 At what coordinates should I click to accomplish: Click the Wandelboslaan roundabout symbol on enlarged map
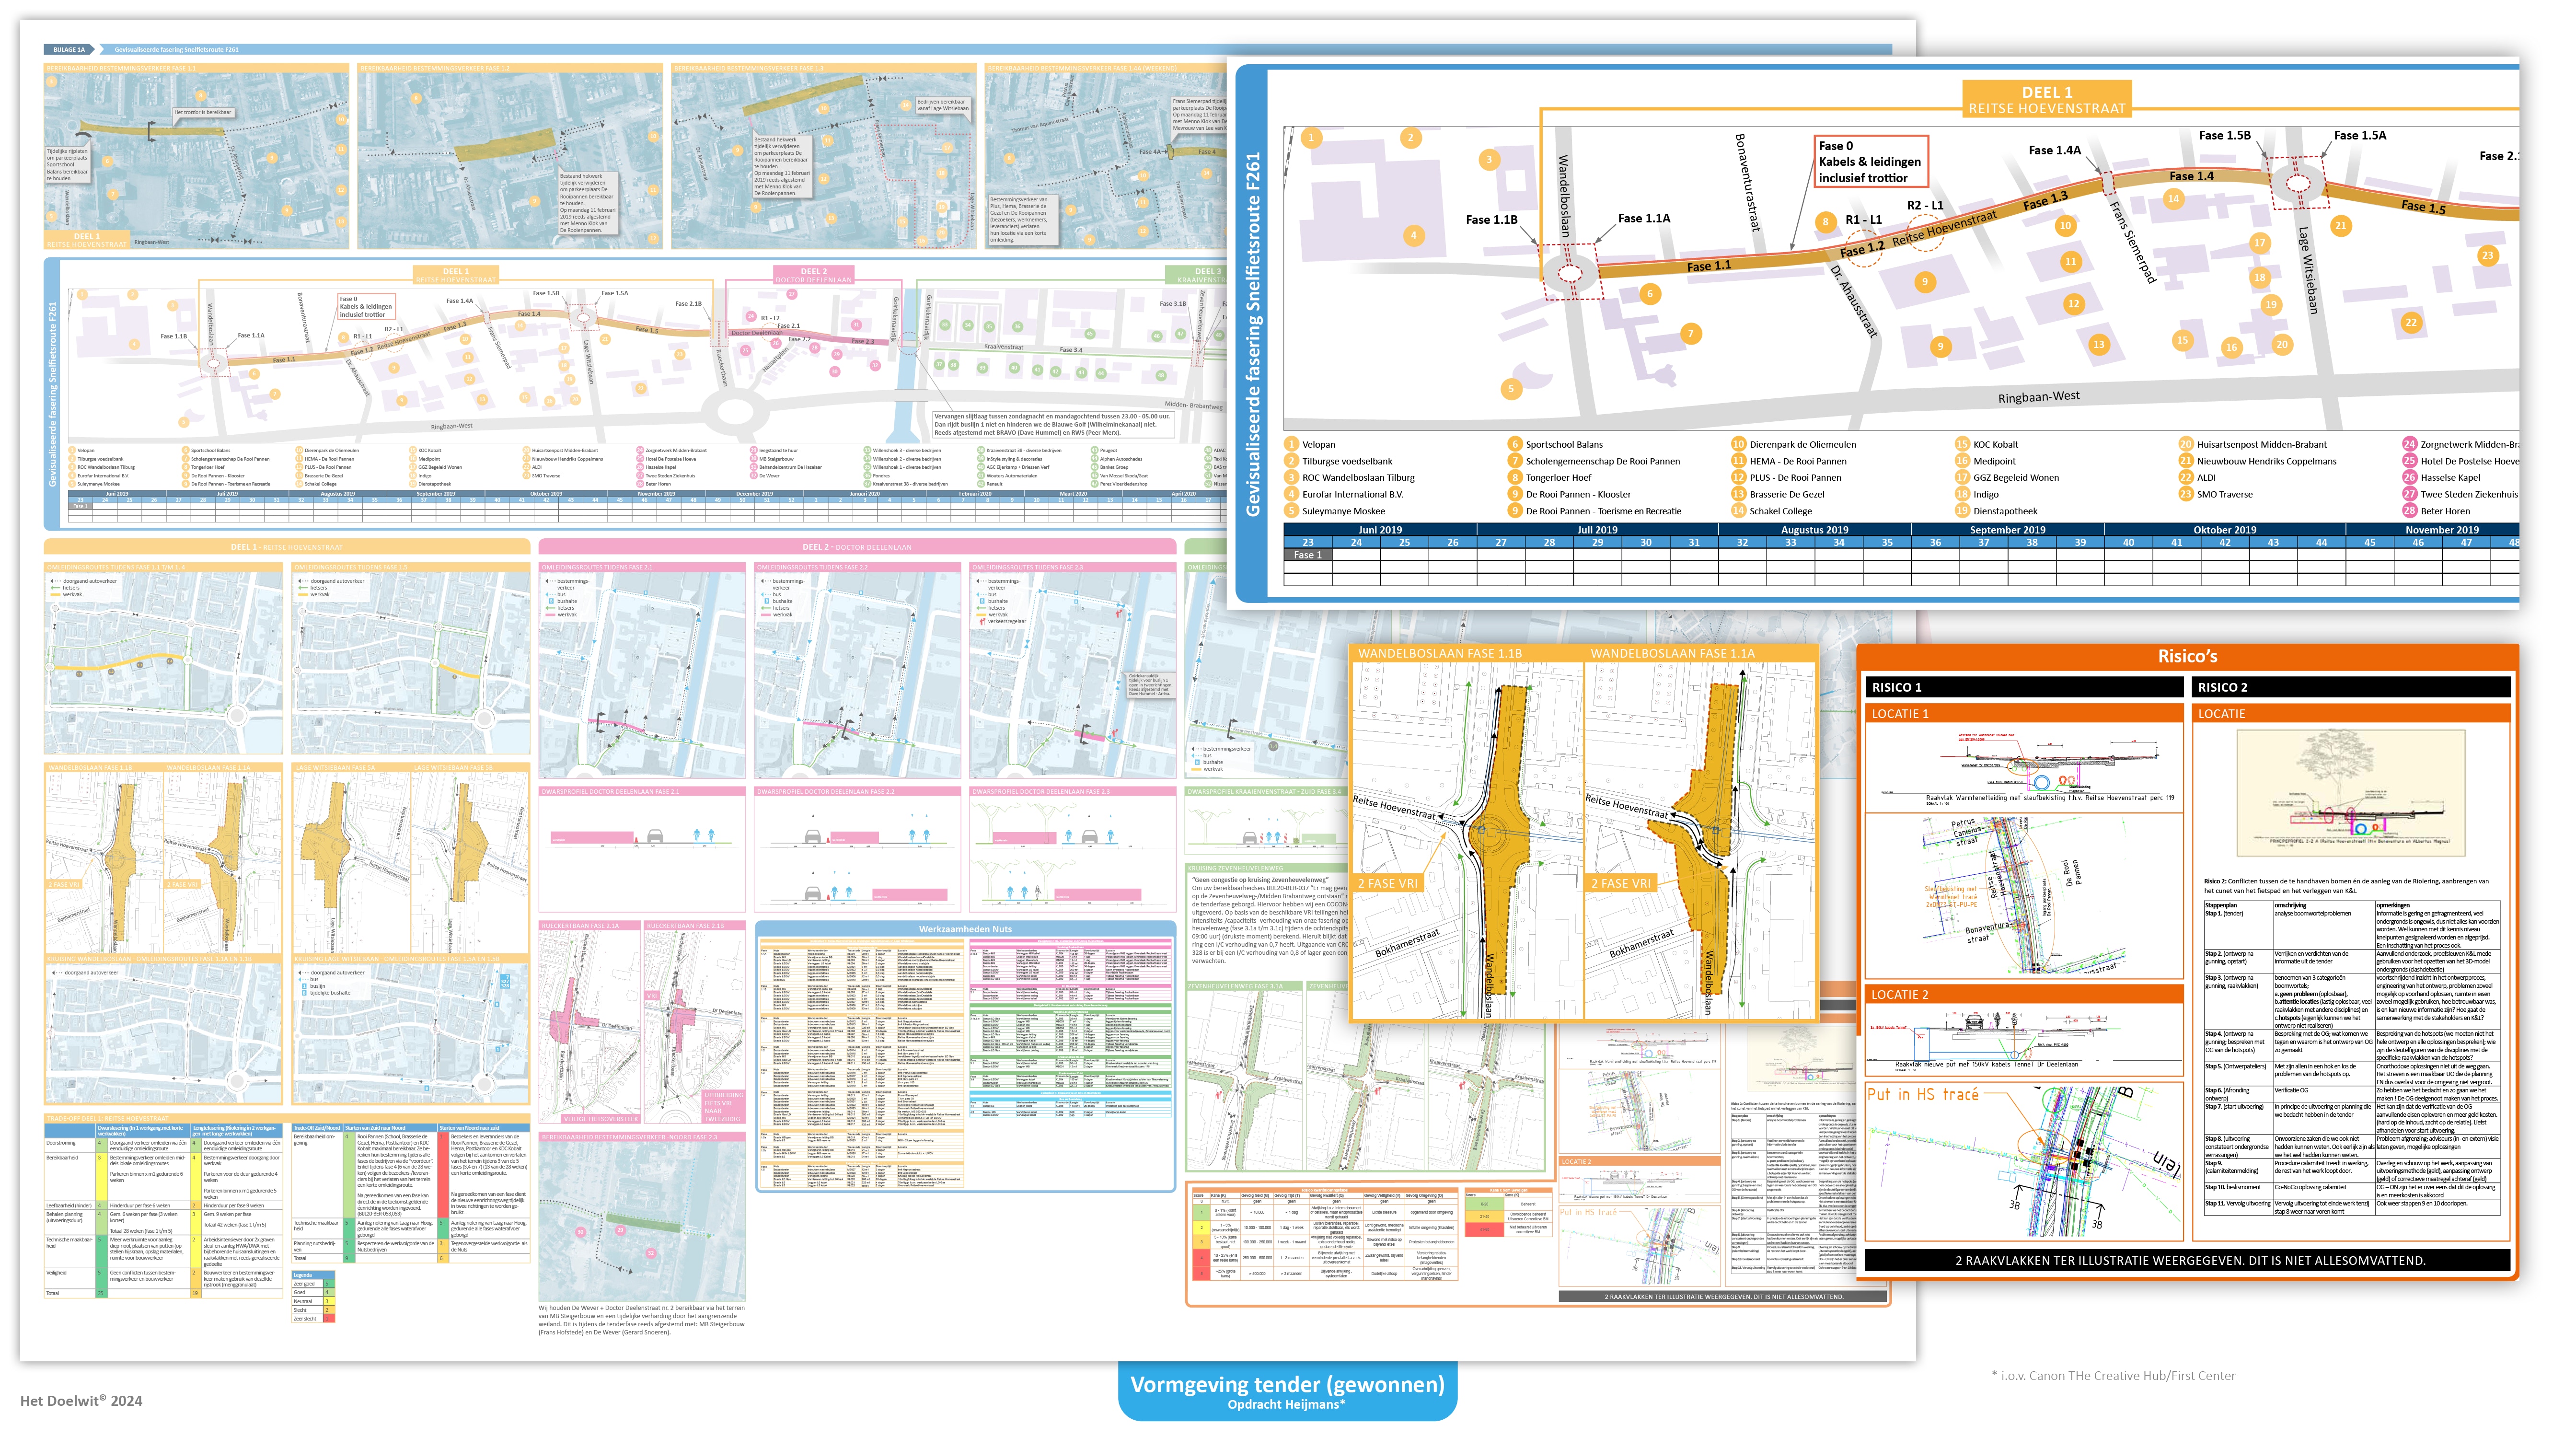pyautogui.click(x=1570, y=273)
